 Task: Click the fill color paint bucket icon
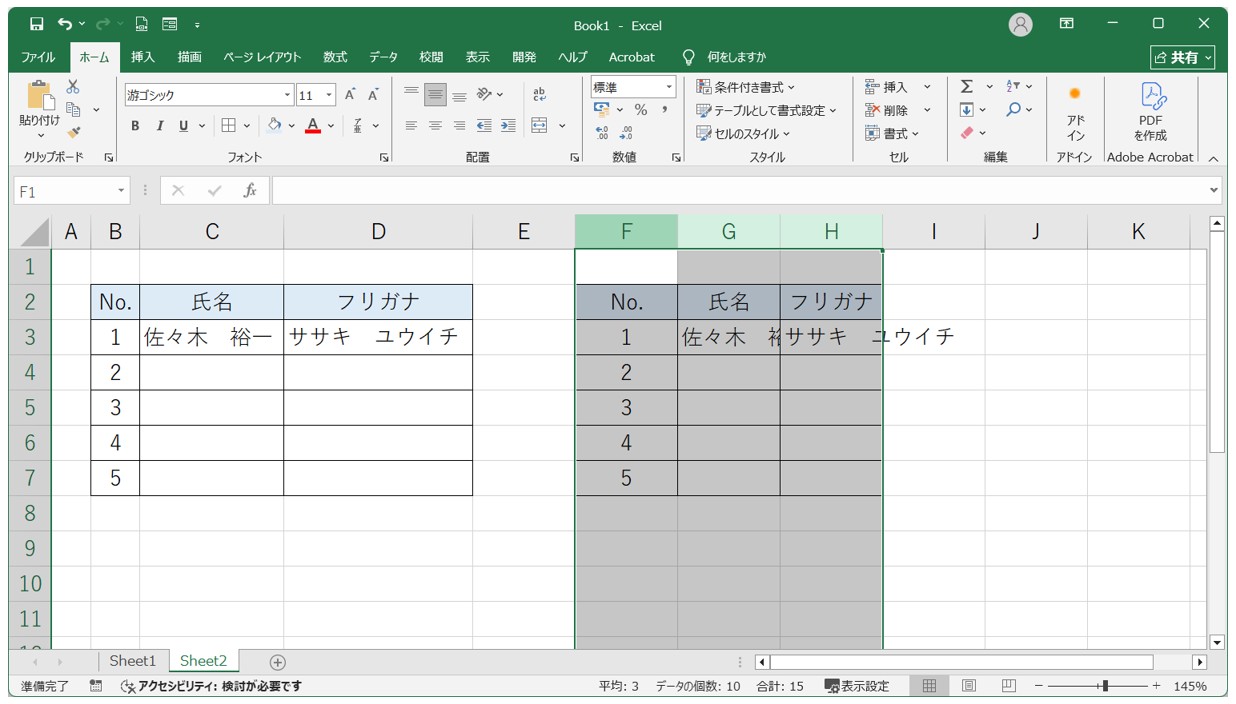tap(275, 125)
